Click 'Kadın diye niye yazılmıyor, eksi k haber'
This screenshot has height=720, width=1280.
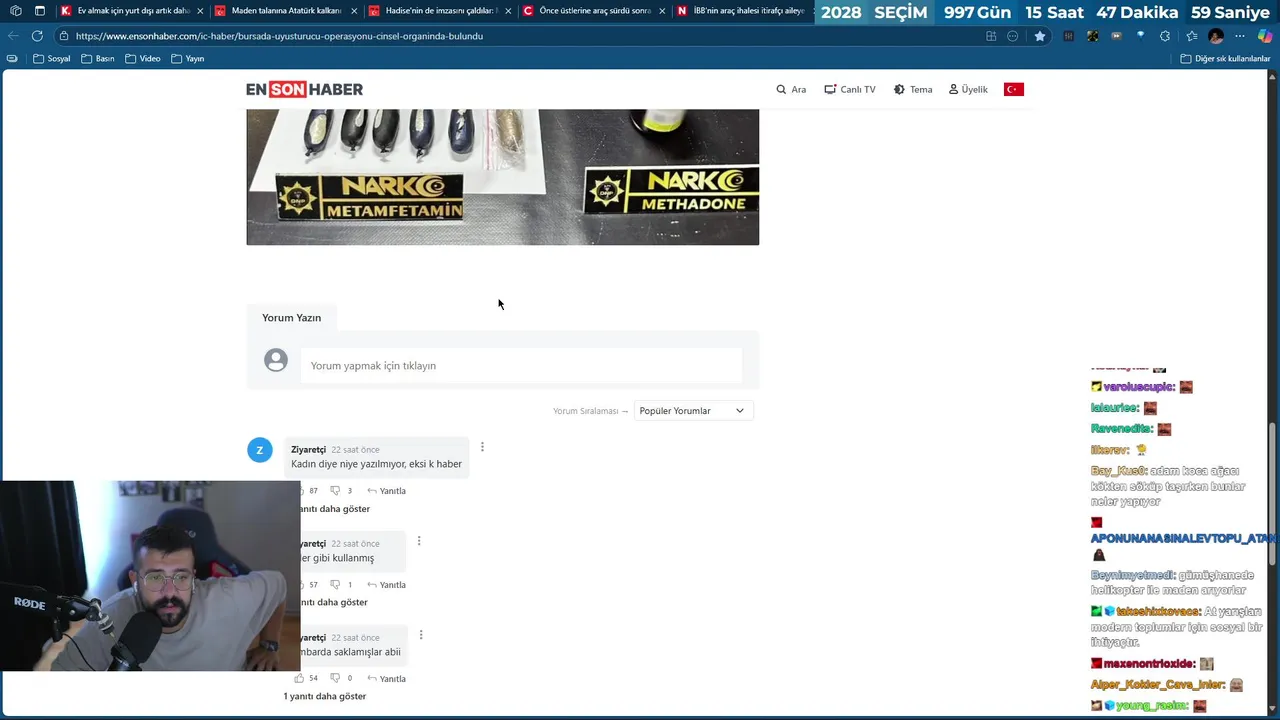tap(376, 464)
